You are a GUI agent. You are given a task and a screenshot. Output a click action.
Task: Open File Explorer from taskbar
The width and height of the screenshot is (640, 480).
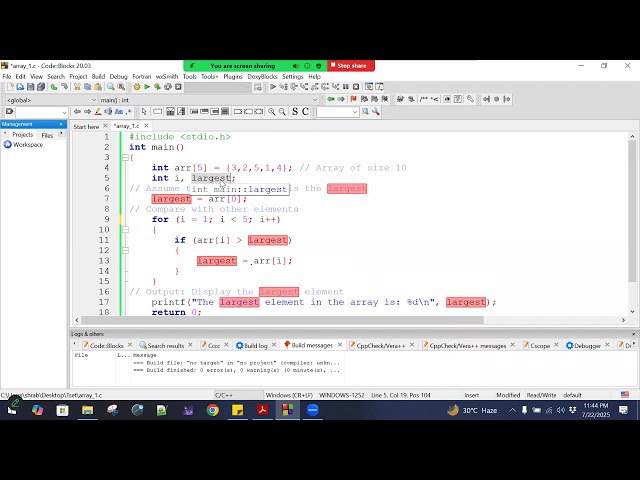tap(87, 410)
